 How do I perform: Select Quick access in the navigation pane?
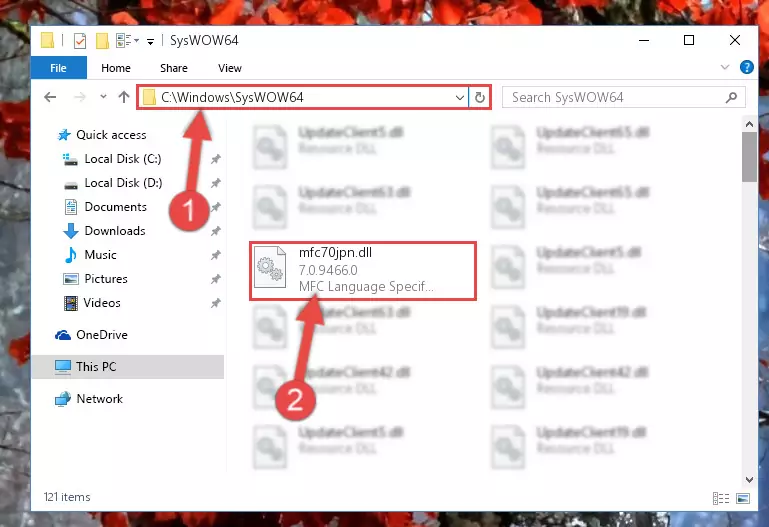tap(111, 135)
